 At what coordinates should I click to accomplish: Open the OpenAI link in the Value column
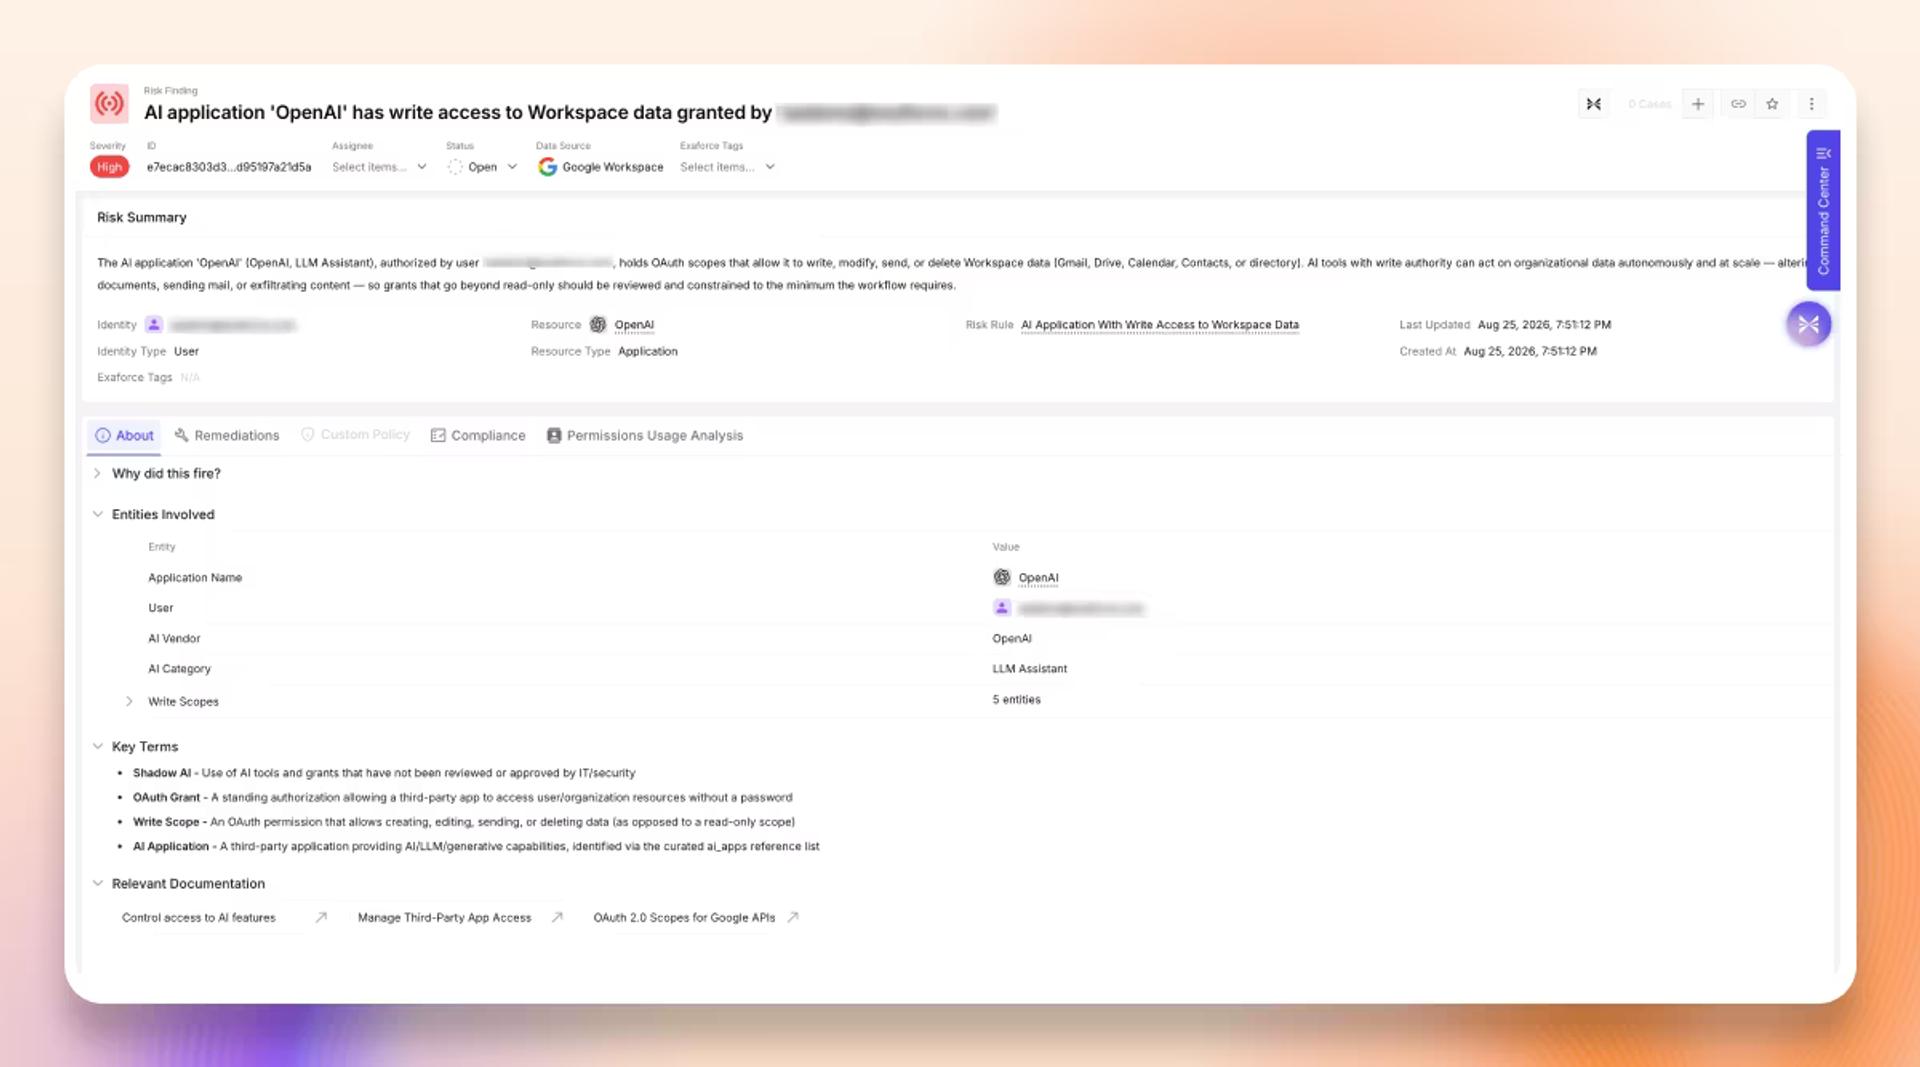1038,578
